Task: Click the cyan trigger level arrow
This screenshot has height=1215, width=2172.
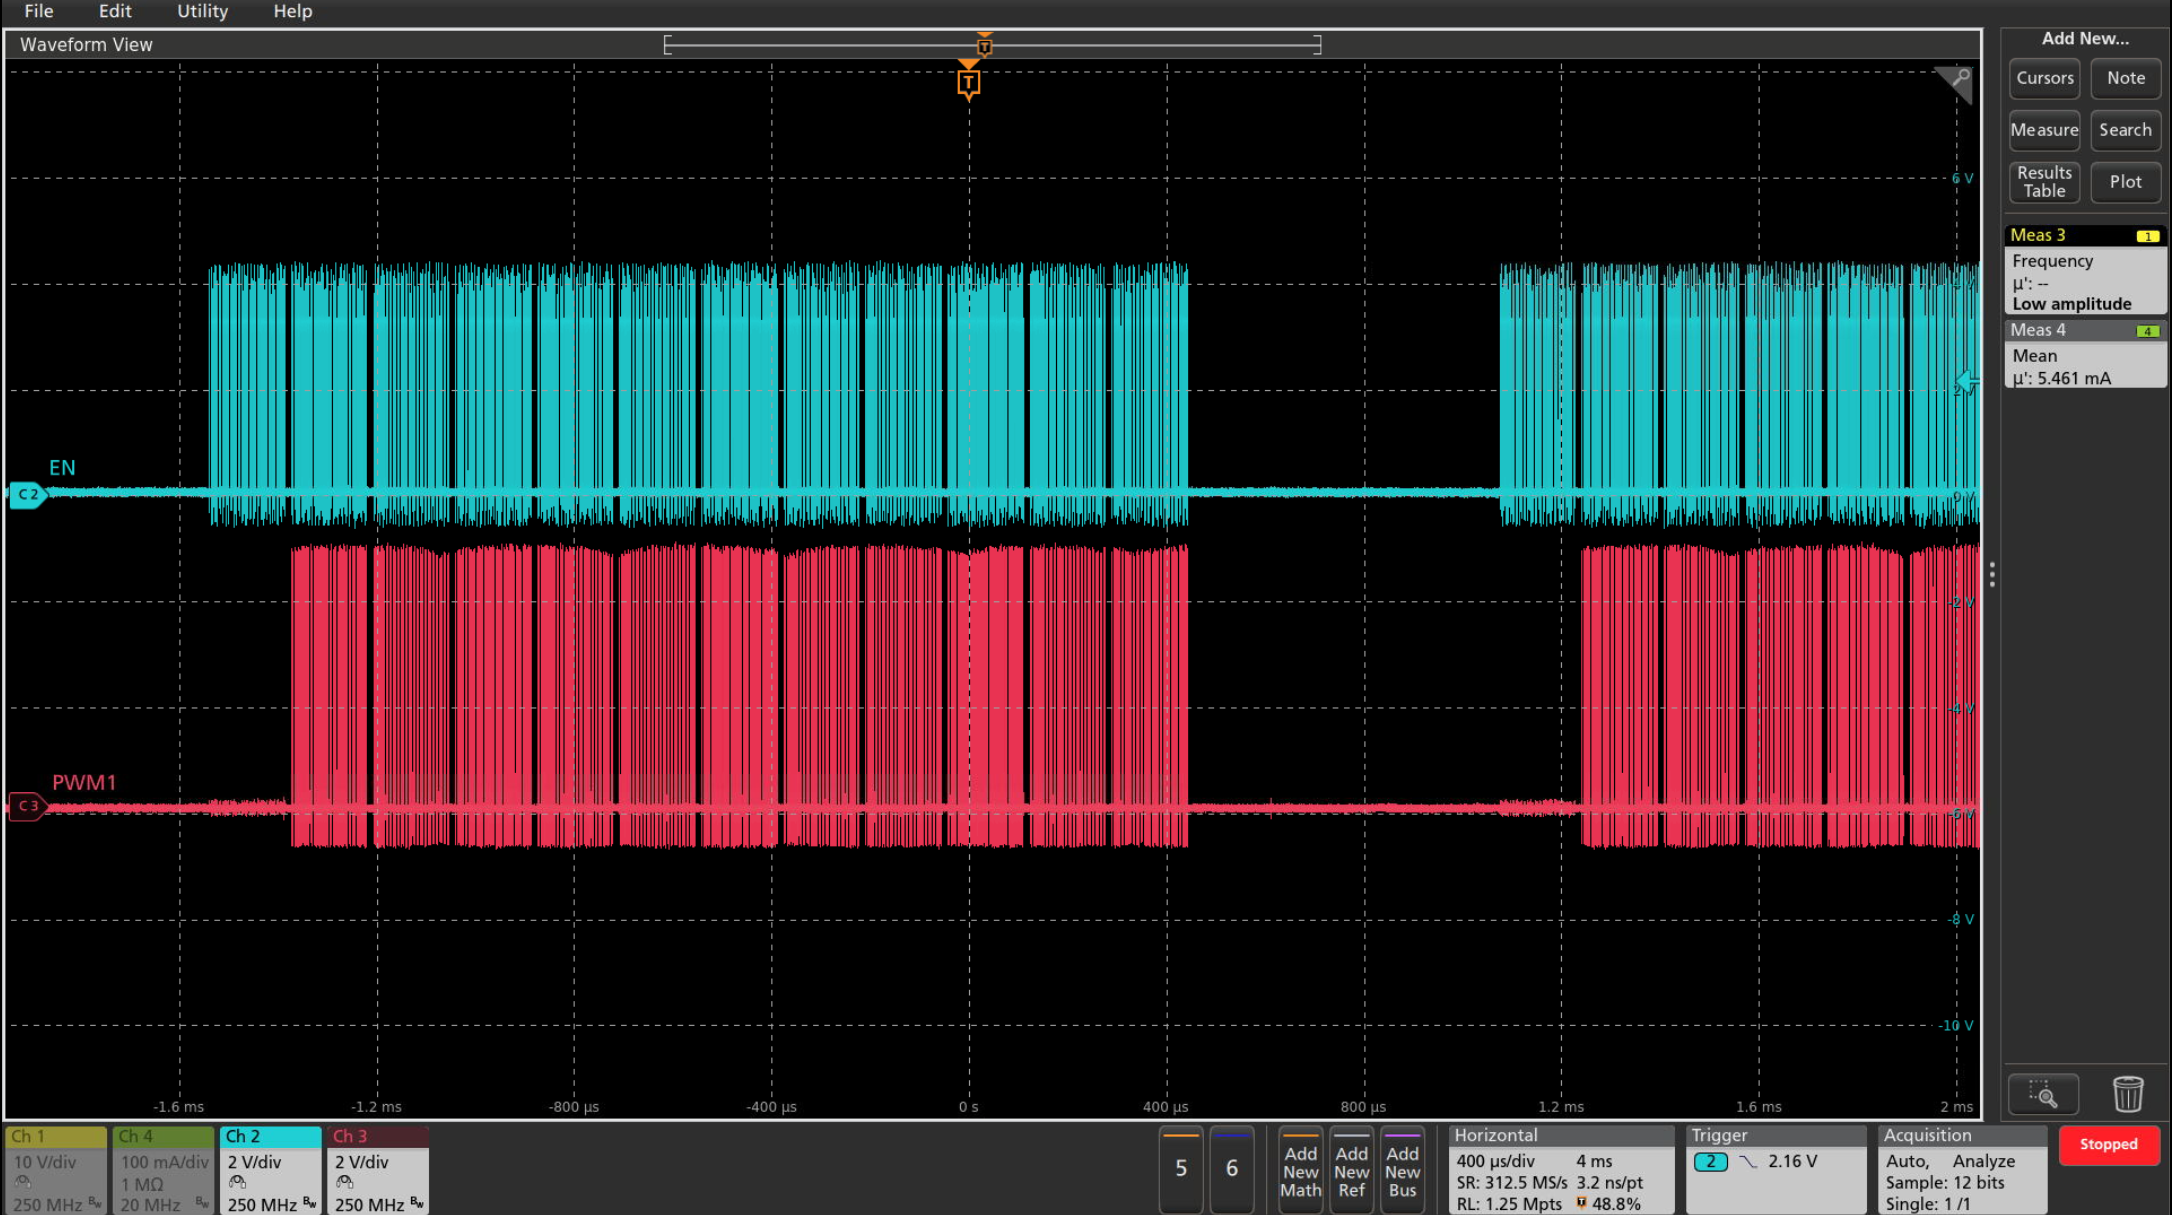Action: click(x=1966, y=381)
